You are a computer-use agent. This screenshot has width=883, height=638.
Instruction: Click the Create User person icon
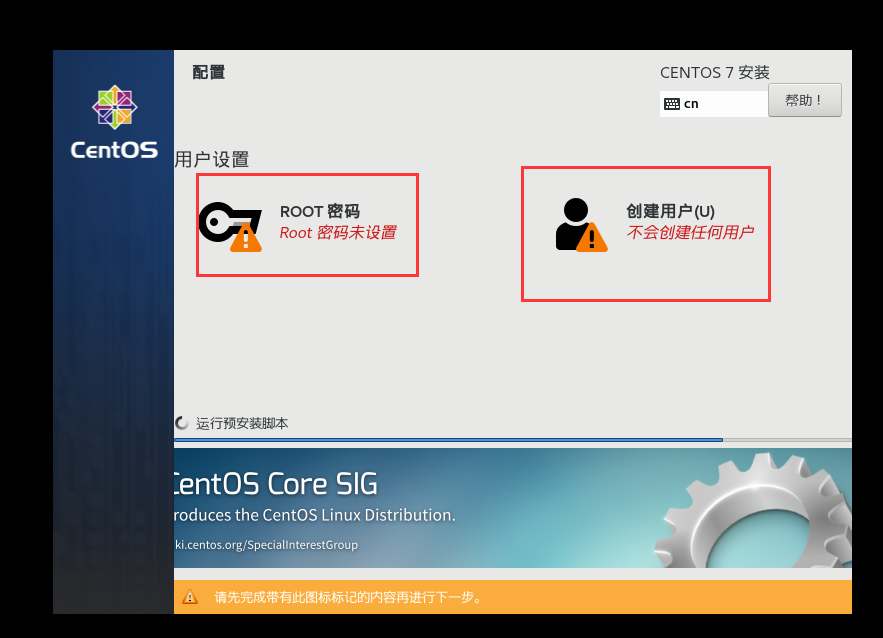pyautogui.click(x=581, y=225)
